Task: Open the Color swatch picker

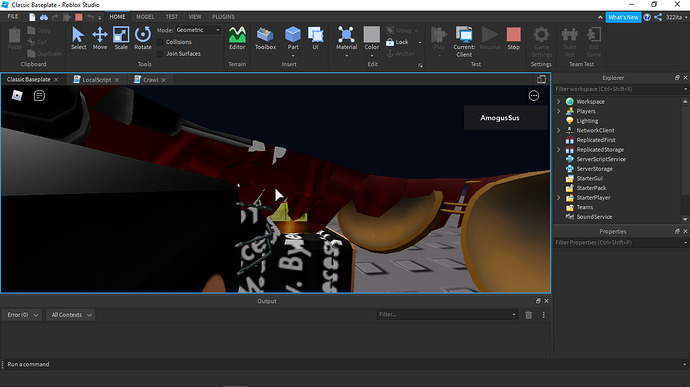Action: click(371, 38)
